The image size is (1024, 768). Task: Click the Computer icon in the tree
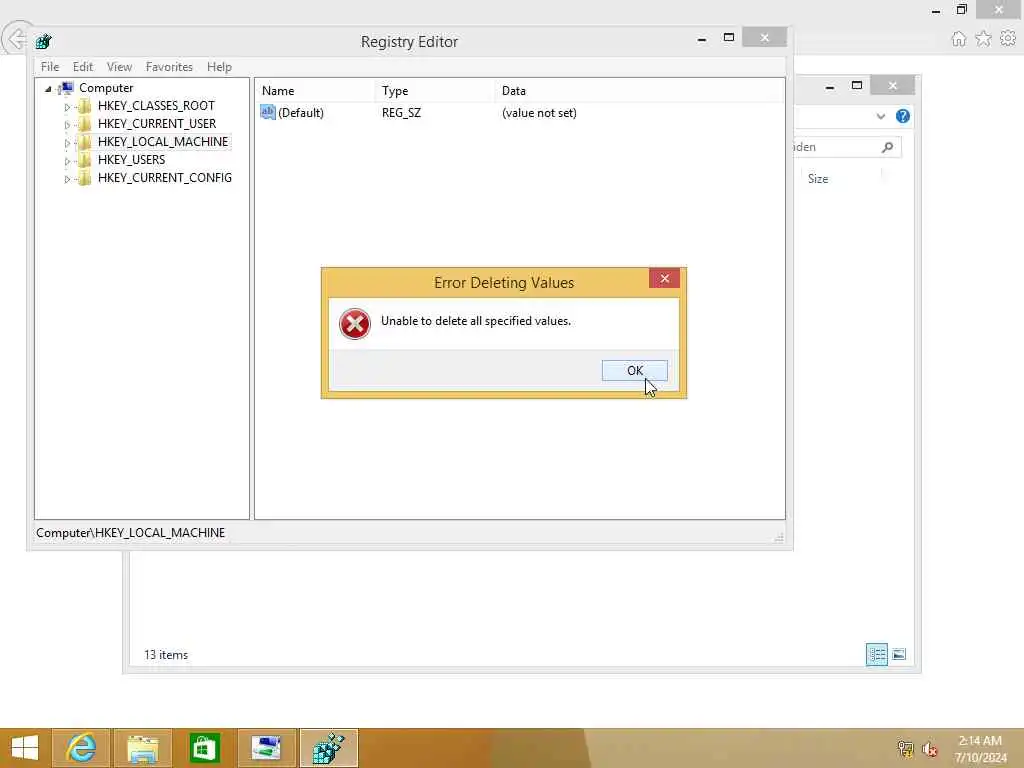(66, 88)
